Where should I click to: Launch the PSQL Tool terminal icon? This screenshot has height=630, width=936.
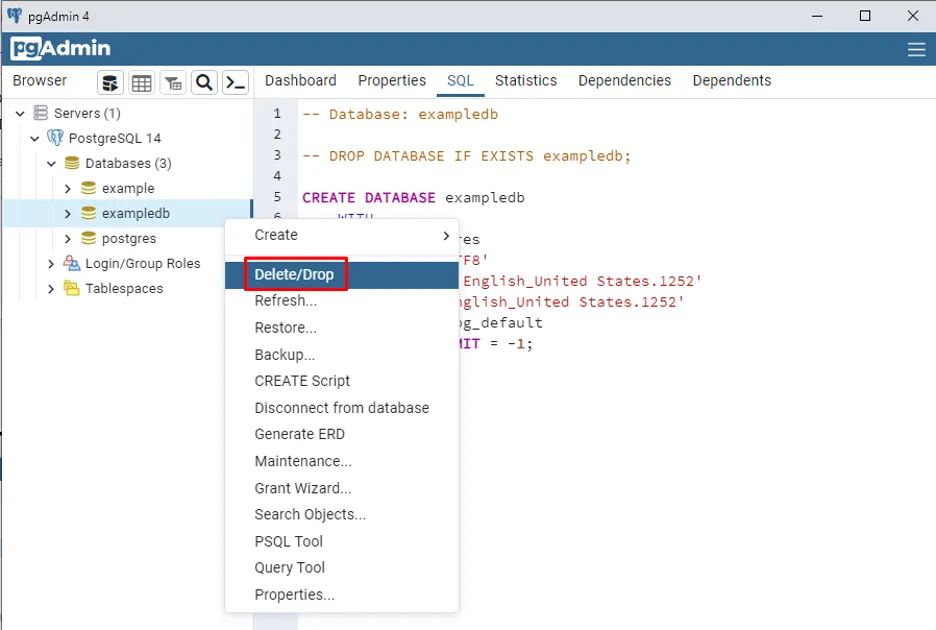pos(235,82)
